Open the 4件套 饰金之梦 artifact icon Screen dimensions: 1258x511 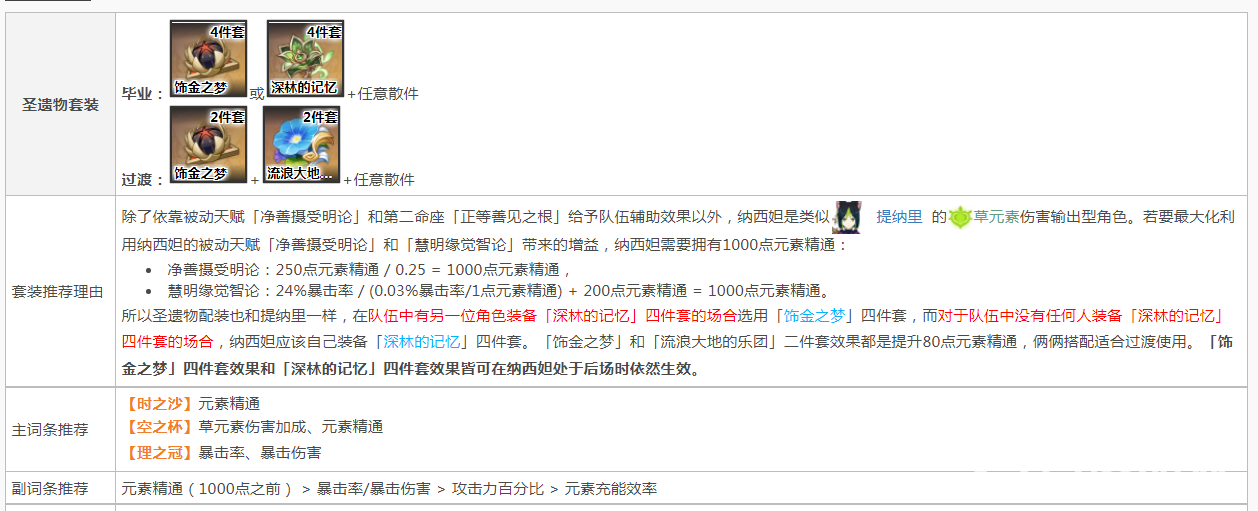209,58
